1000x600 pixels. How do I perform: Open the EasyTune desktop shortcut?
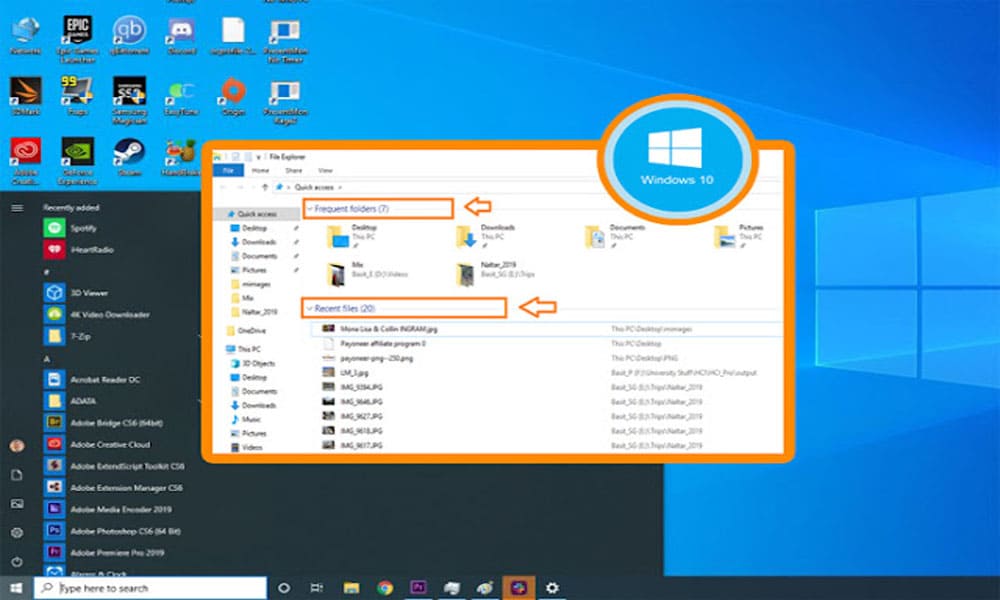pyautogui.click(x=181, y=96)
